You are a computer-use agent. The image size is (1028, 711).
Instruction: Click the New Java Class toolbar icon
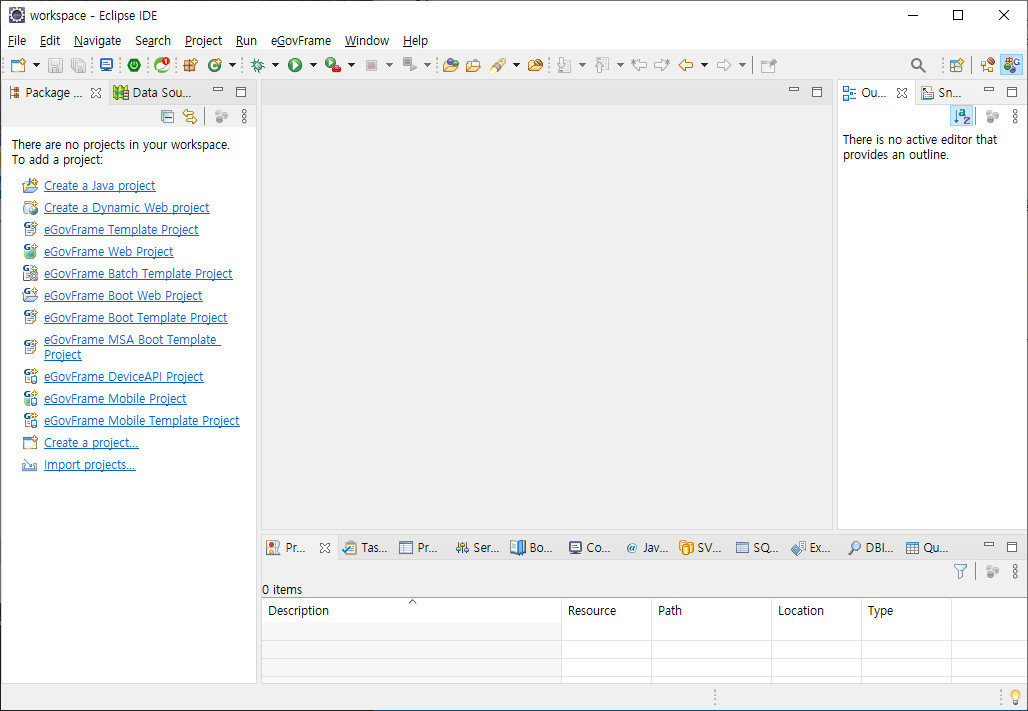tap(214, 65)
